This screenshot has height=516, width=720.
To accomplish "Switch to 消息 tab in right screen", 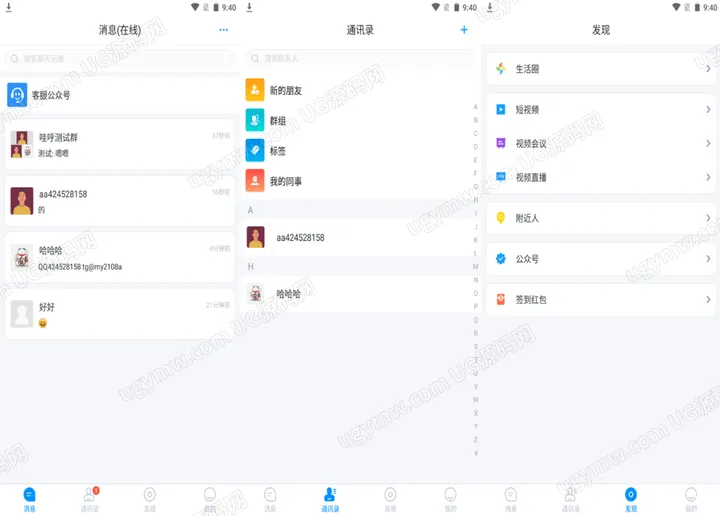I will pos(511,499).
